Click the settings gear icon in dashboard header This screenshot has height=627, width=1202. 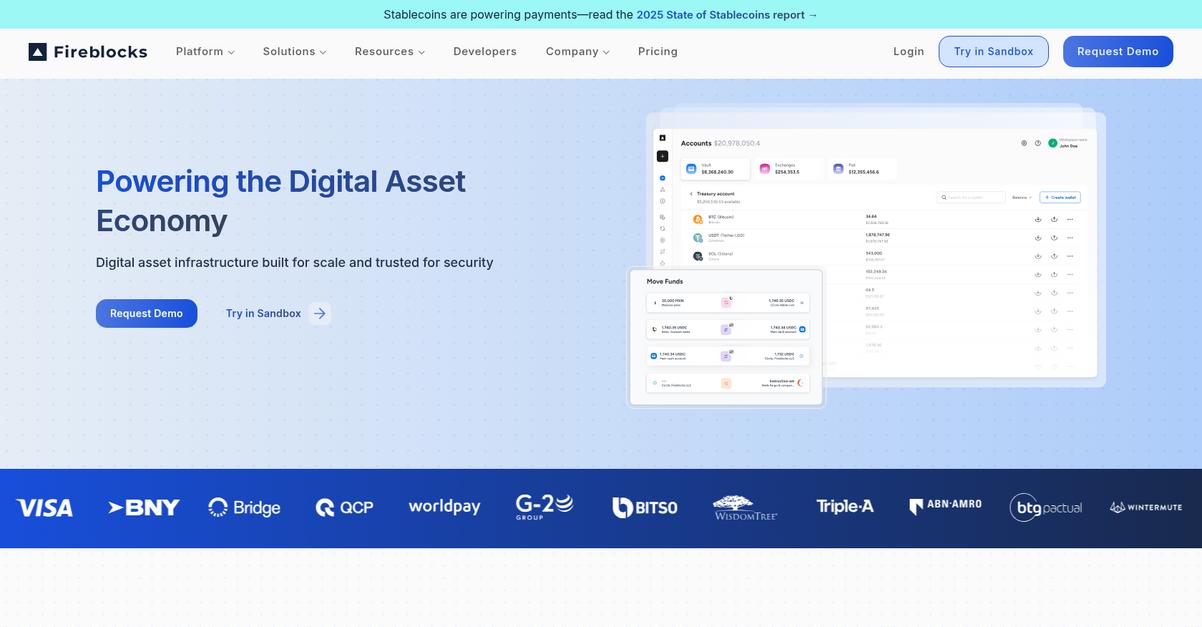[1024, 143]
